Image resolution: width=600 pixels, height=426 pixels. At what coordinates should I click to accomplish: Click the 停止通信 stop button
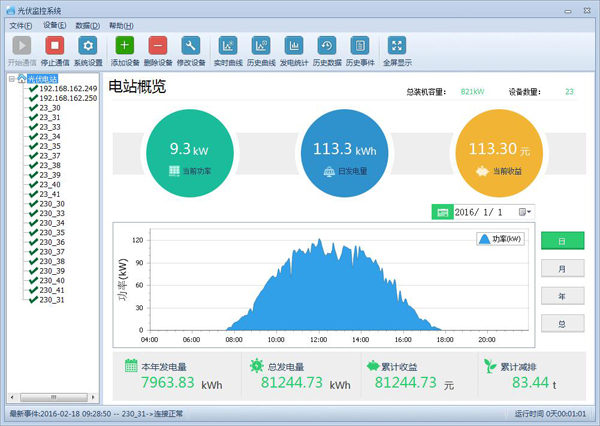click(54, 46)
